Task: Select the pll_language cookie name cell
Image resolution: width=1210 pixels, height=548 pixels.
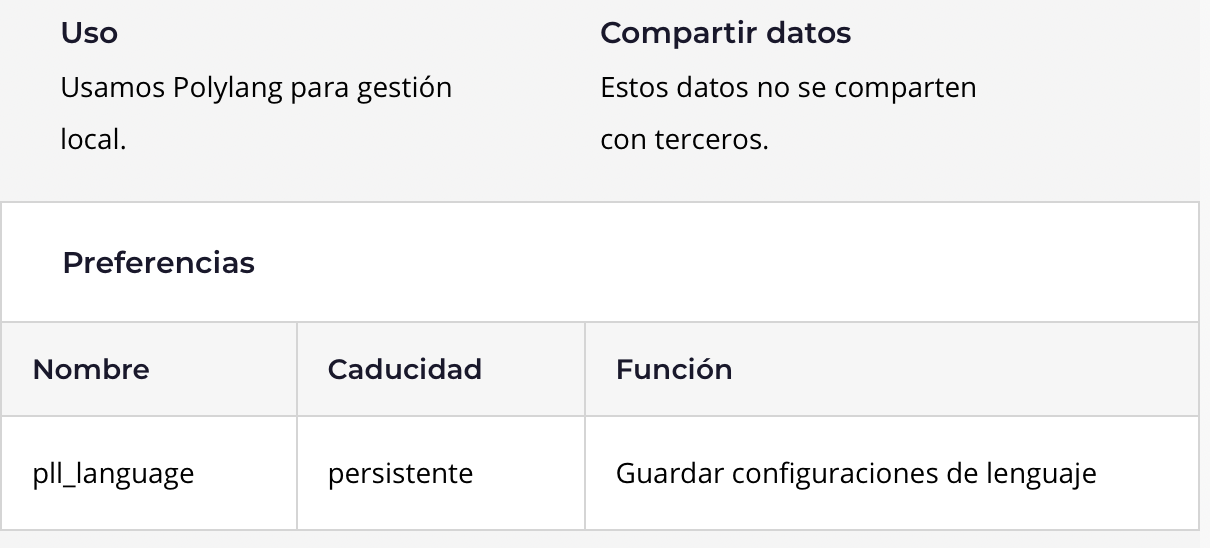Action: coord(113,473)
